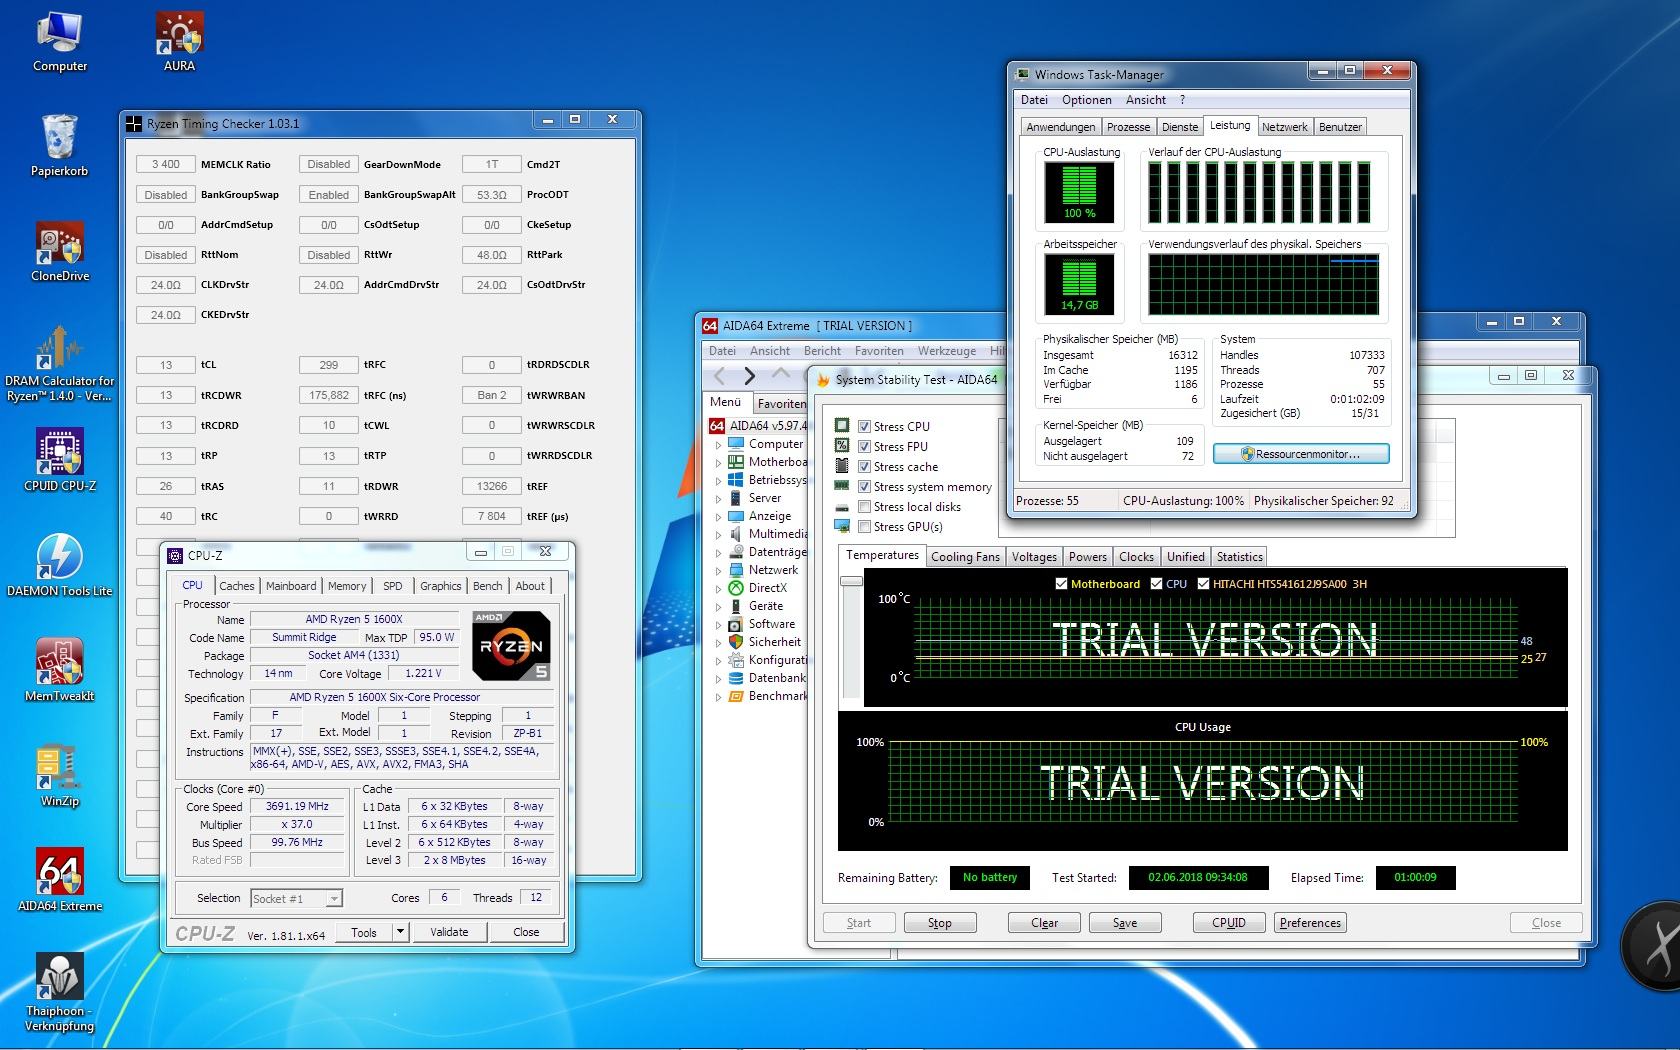
Task: Open the Socket #1 selection dropdown
Action: click(296, 898)
